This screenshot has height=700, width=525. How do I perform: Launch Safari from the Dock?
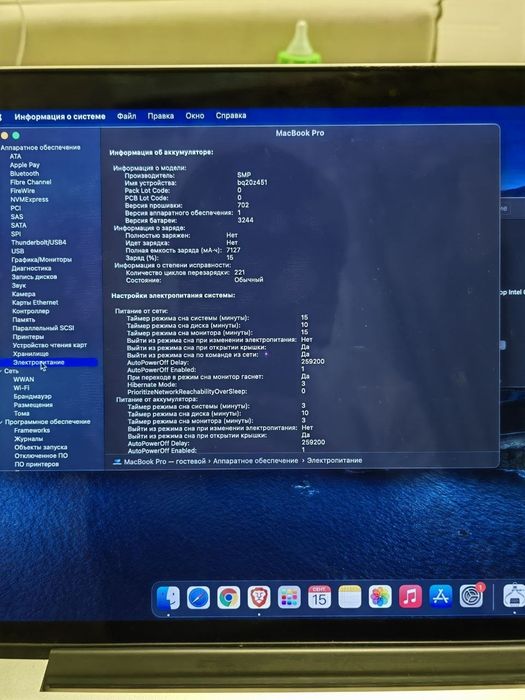tap(198, 597)
